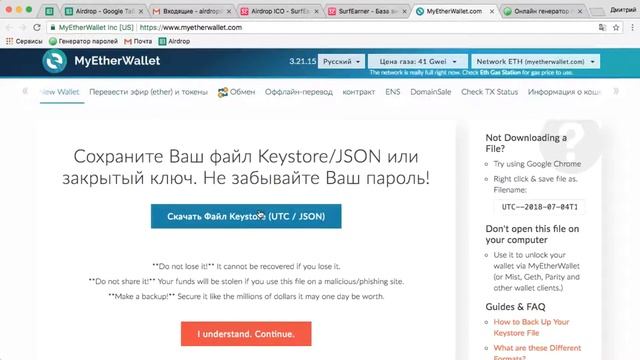Go back with the browser back arrow
Viewport: 640px width, 360px height.
point(9,27)
